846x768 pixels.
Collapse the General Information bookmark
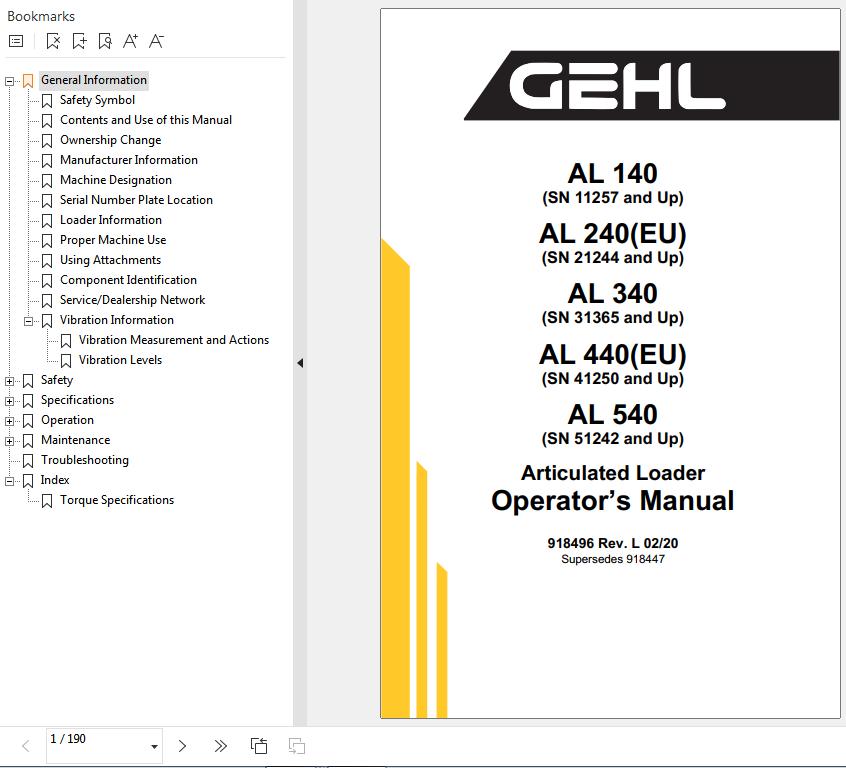pyautogui.click(x=9, y=81)
